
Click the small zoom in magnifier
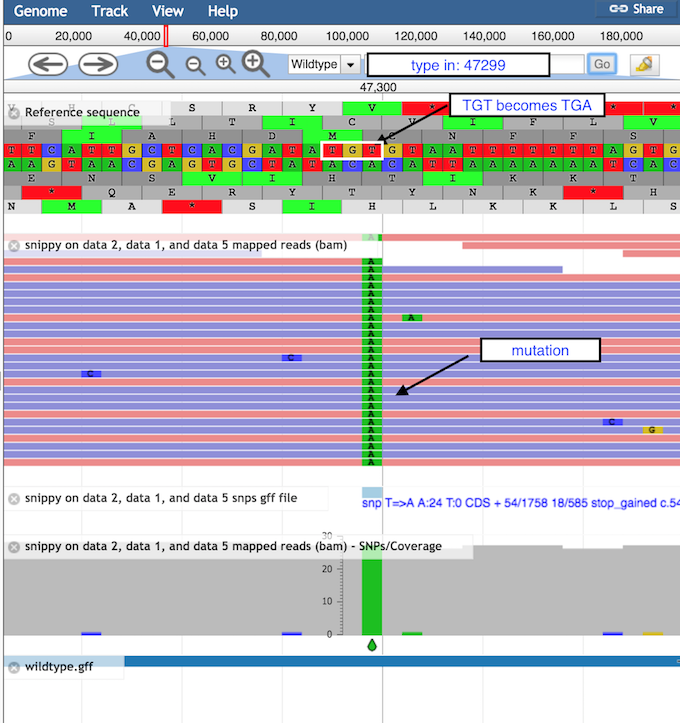(225, 64)
